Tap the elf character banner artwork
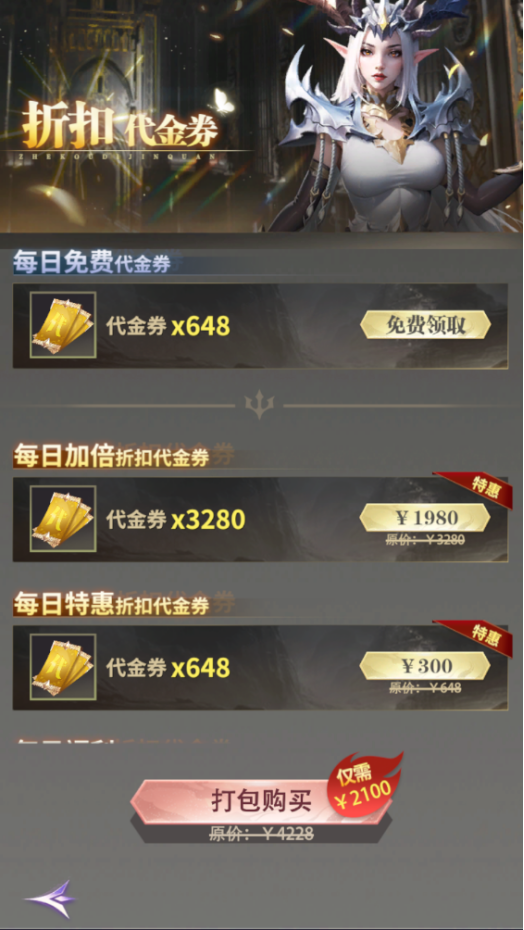524x930 pixels. click(x=393, y=116)
